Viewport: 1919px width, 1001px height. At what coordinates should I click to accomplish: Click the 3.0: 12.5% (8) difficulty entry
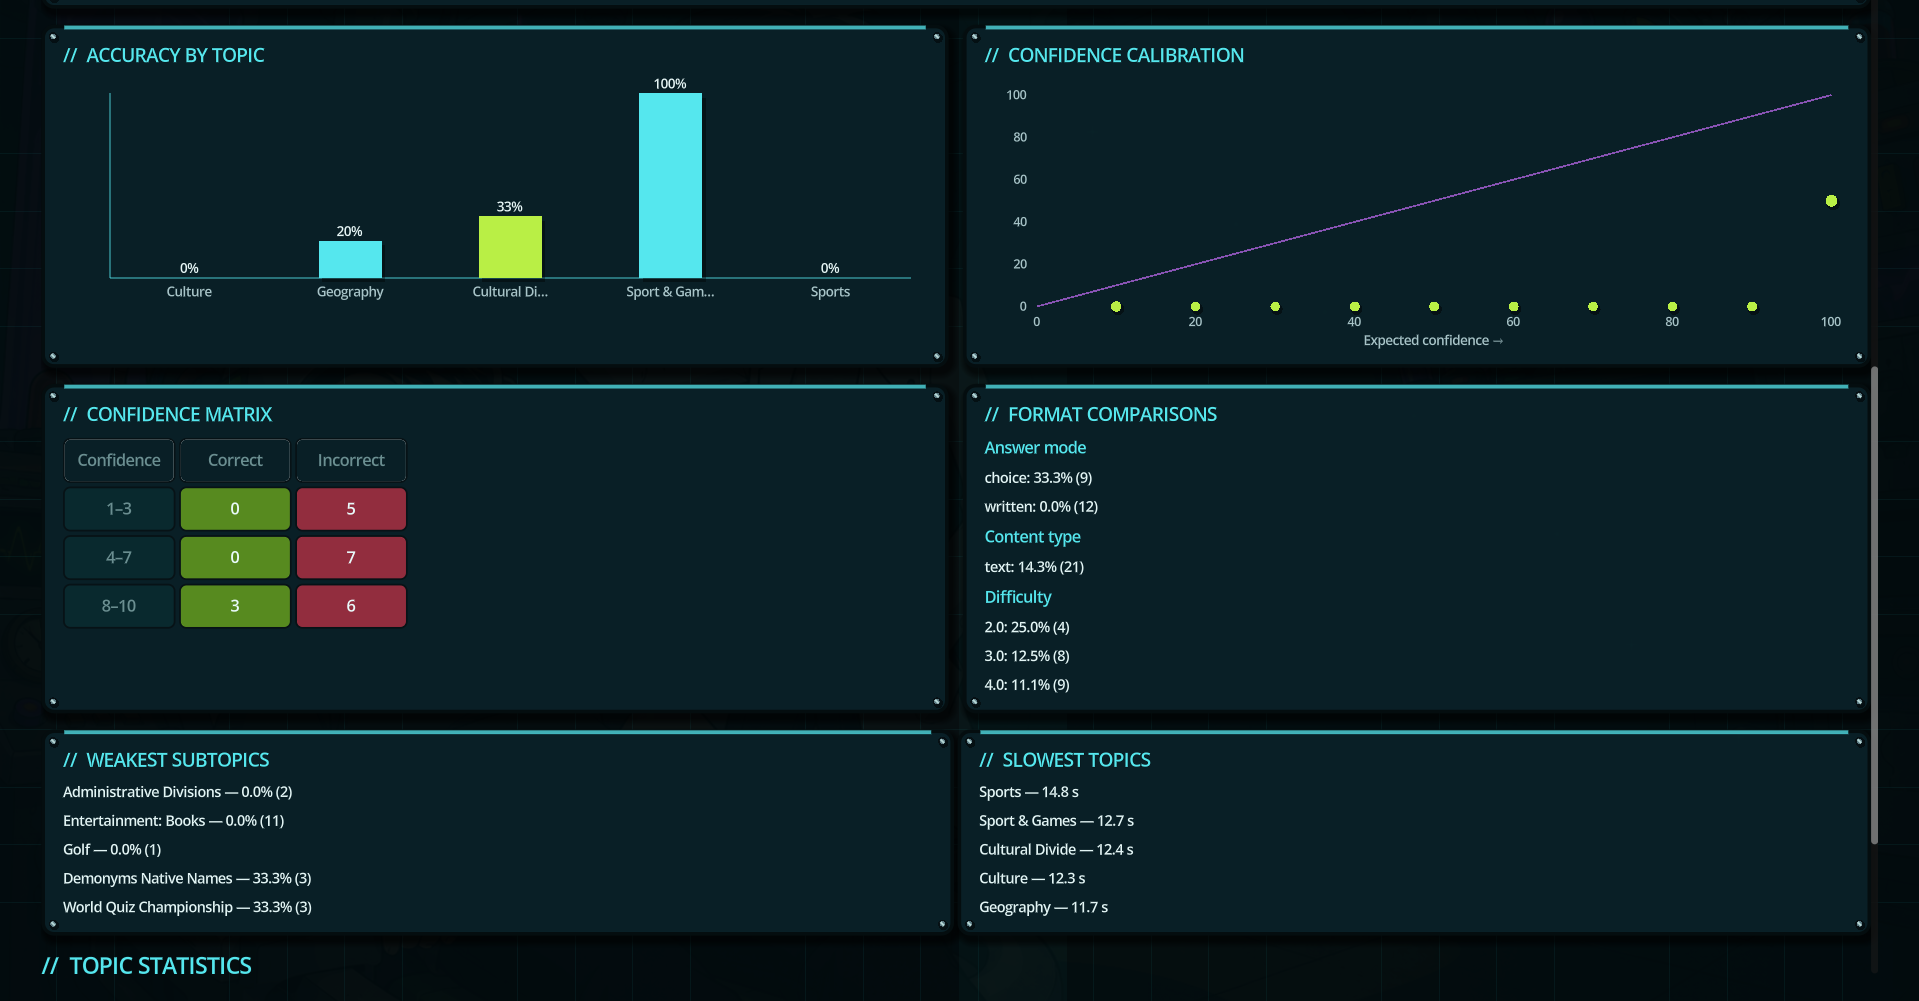click(1027, 656)
